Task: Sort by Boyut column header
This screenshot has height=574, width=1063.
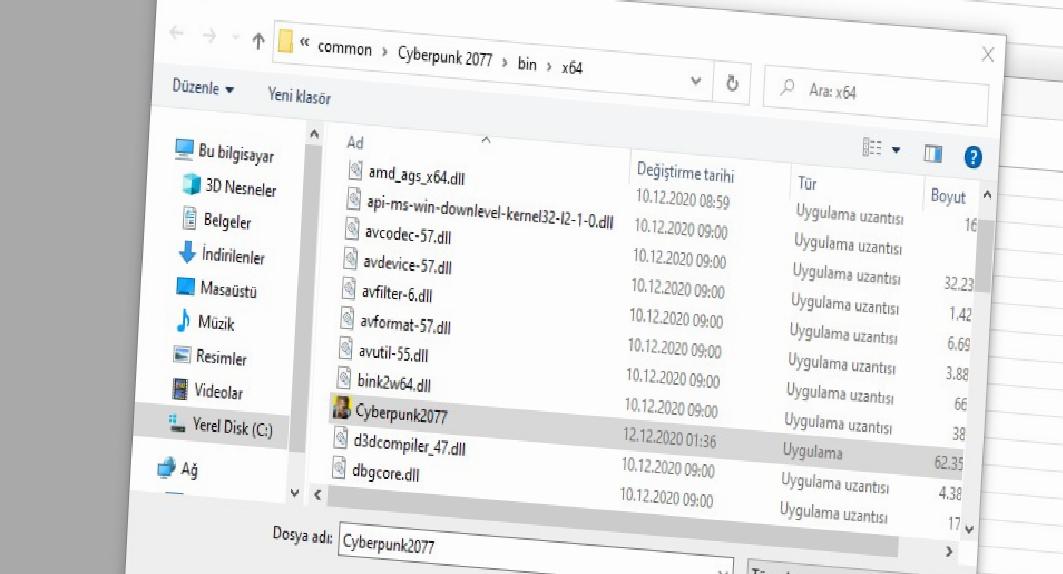Action: [948, 196]
